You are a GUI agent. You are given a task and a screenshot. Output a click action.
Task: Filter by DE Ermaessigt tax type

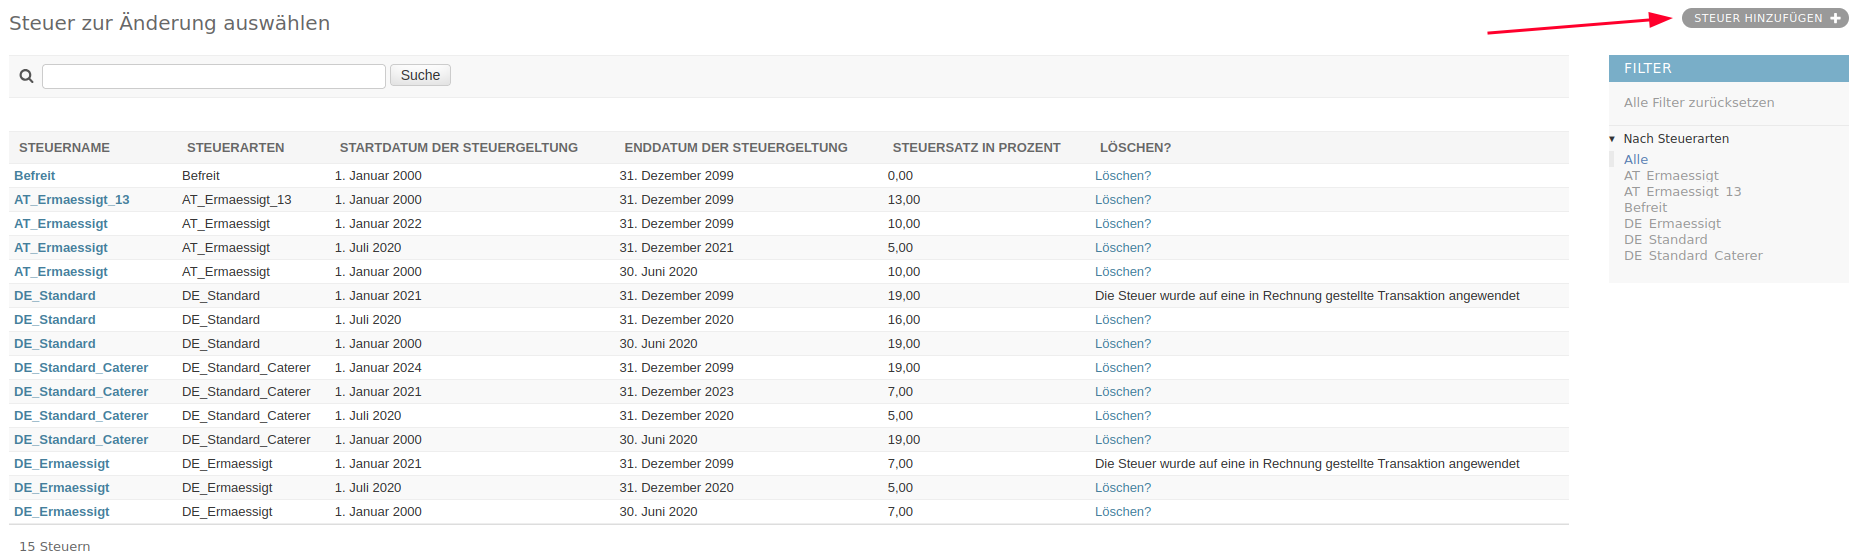coord(1672,224)
